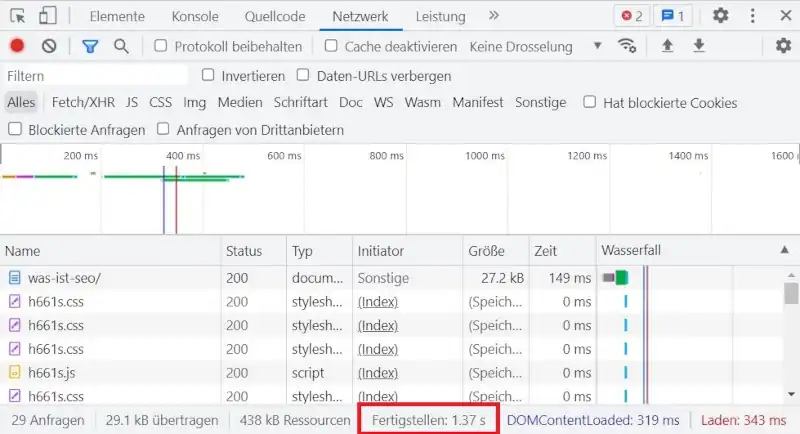Stop recording network log with red button
The height and width of the screenshot is (434, 800).
(17, 46)
